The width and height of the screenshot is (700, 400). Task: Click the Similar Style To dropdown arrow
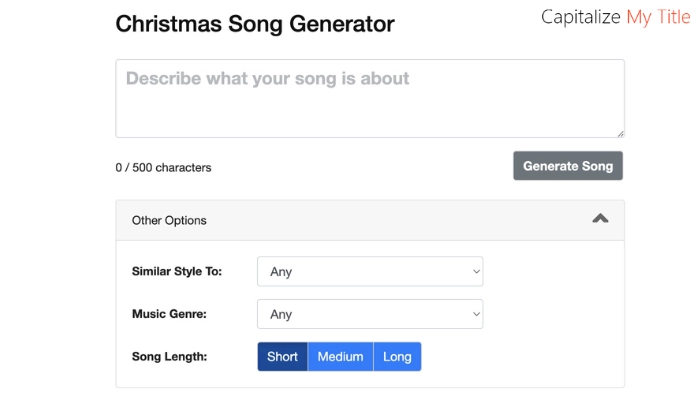coord(474,271)
